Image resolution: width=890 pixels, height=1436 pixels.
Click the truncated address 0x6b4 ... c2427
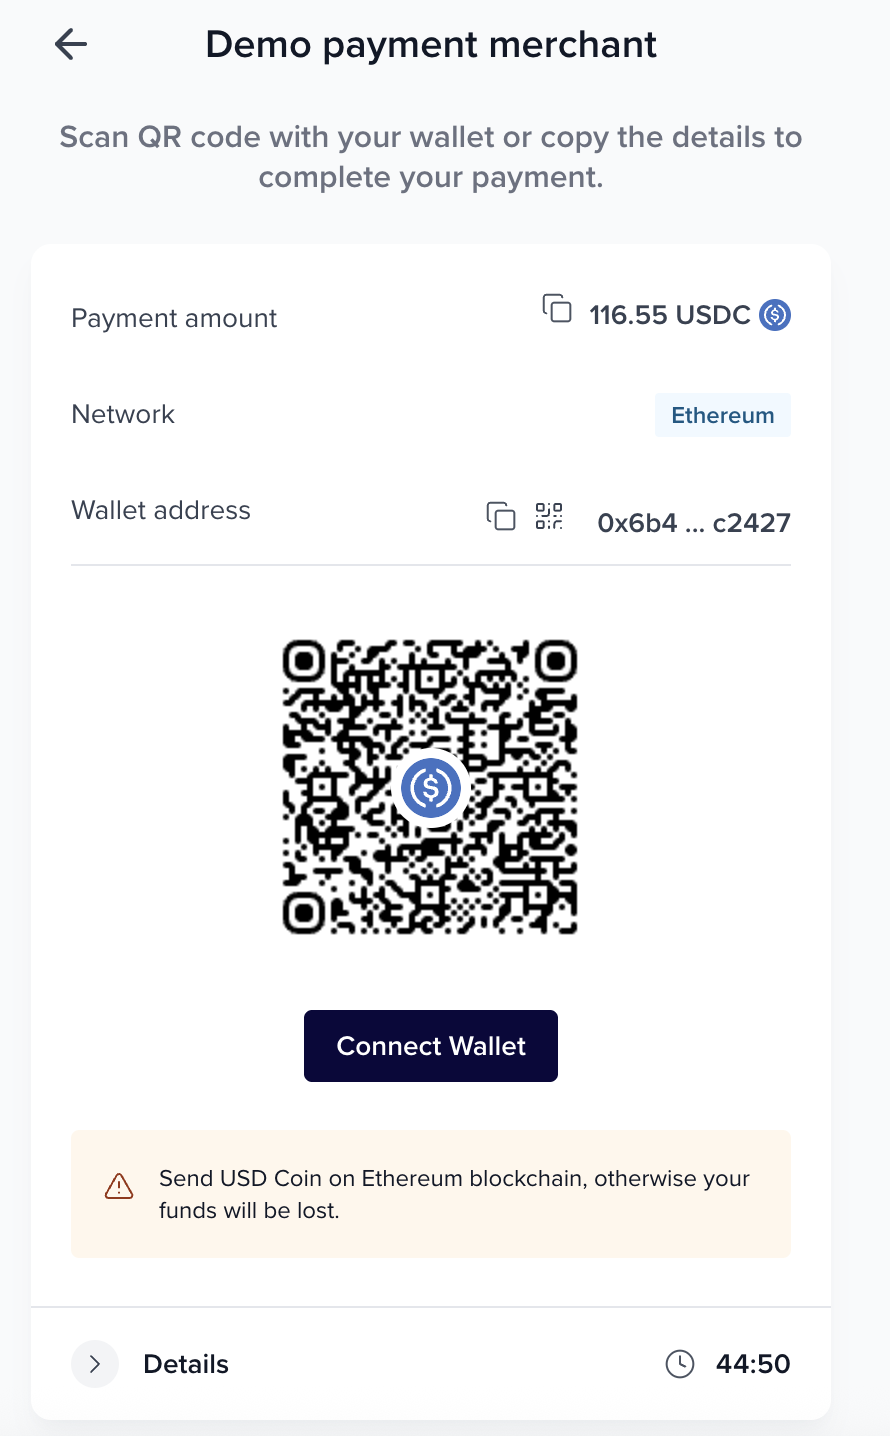tap(693, 523)
